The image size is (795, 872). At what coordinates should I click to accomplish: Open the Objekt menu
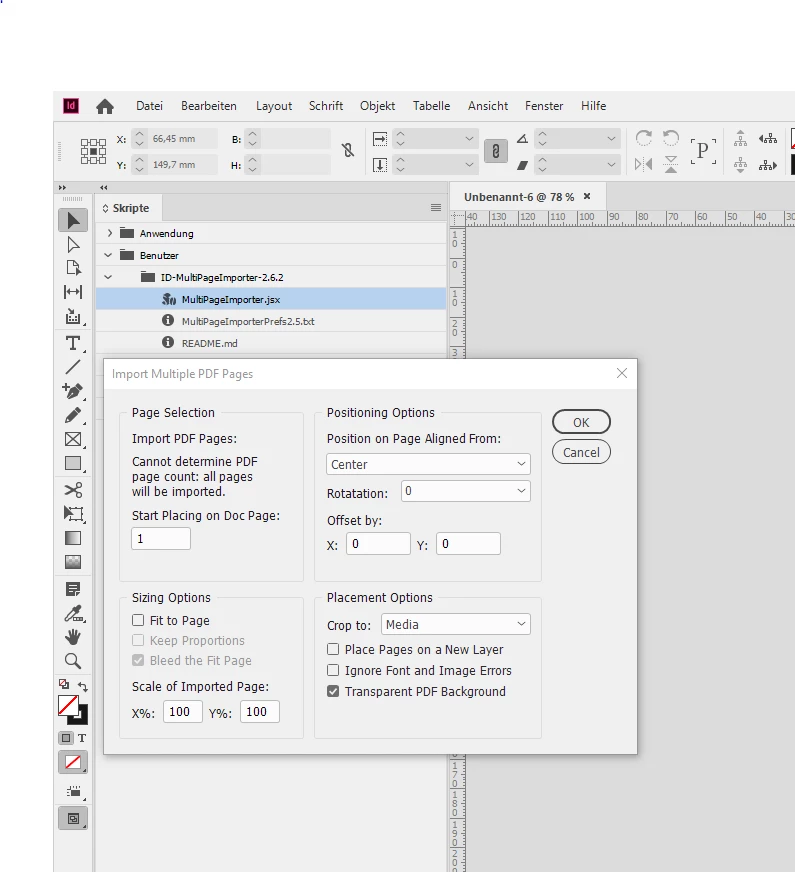coord(377,106)
